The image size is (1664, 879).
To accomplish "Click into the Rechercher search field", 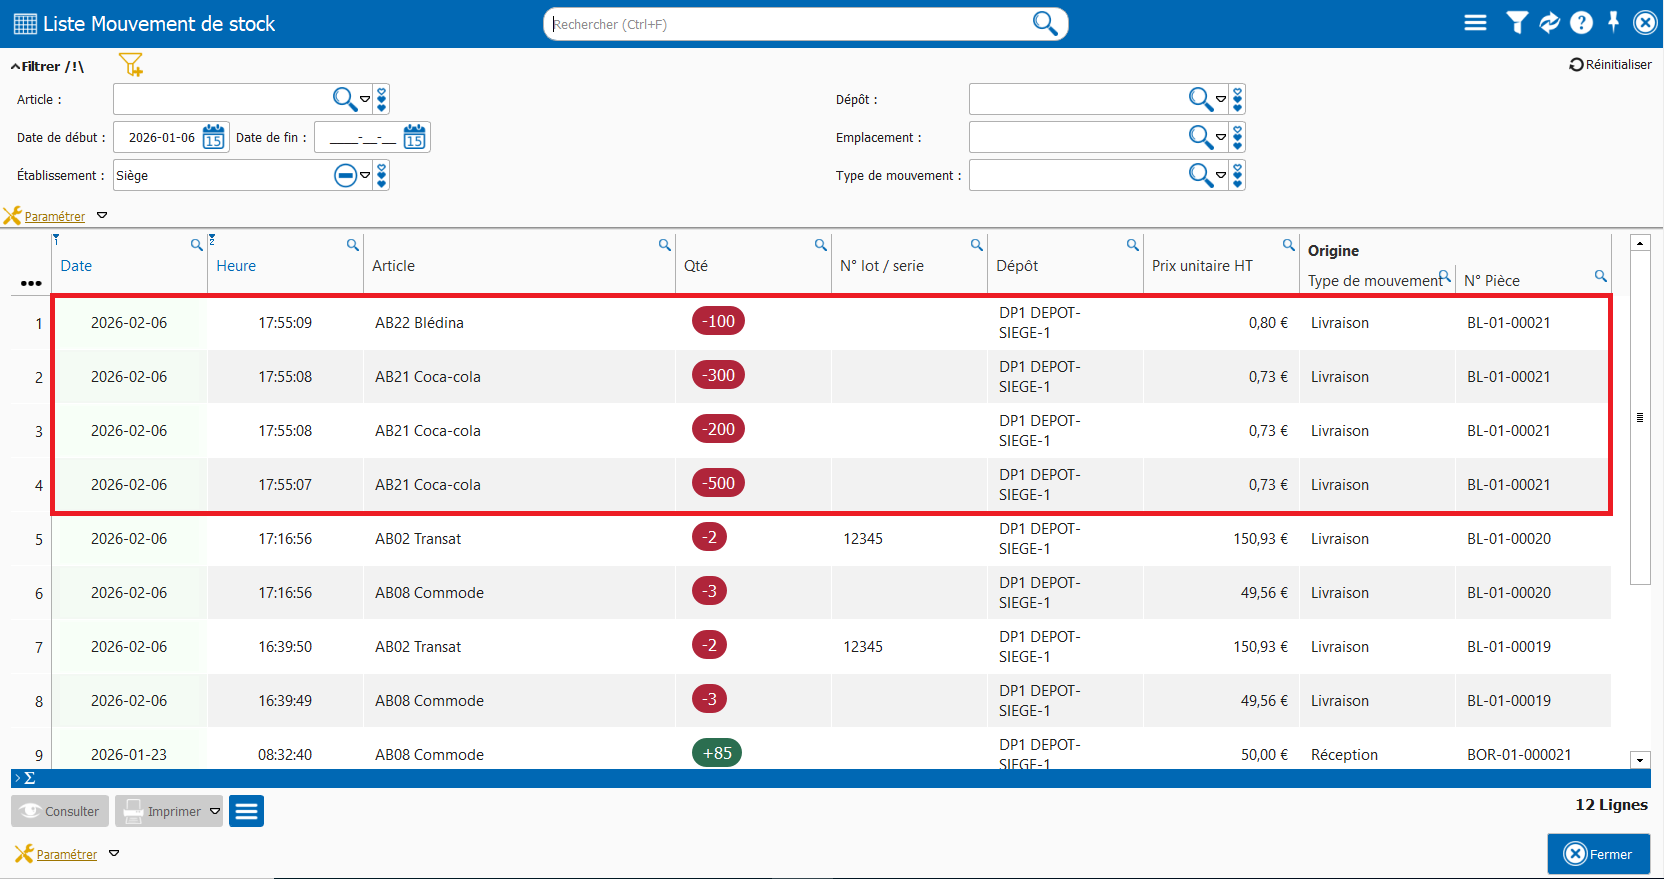I will click(790, 24).
